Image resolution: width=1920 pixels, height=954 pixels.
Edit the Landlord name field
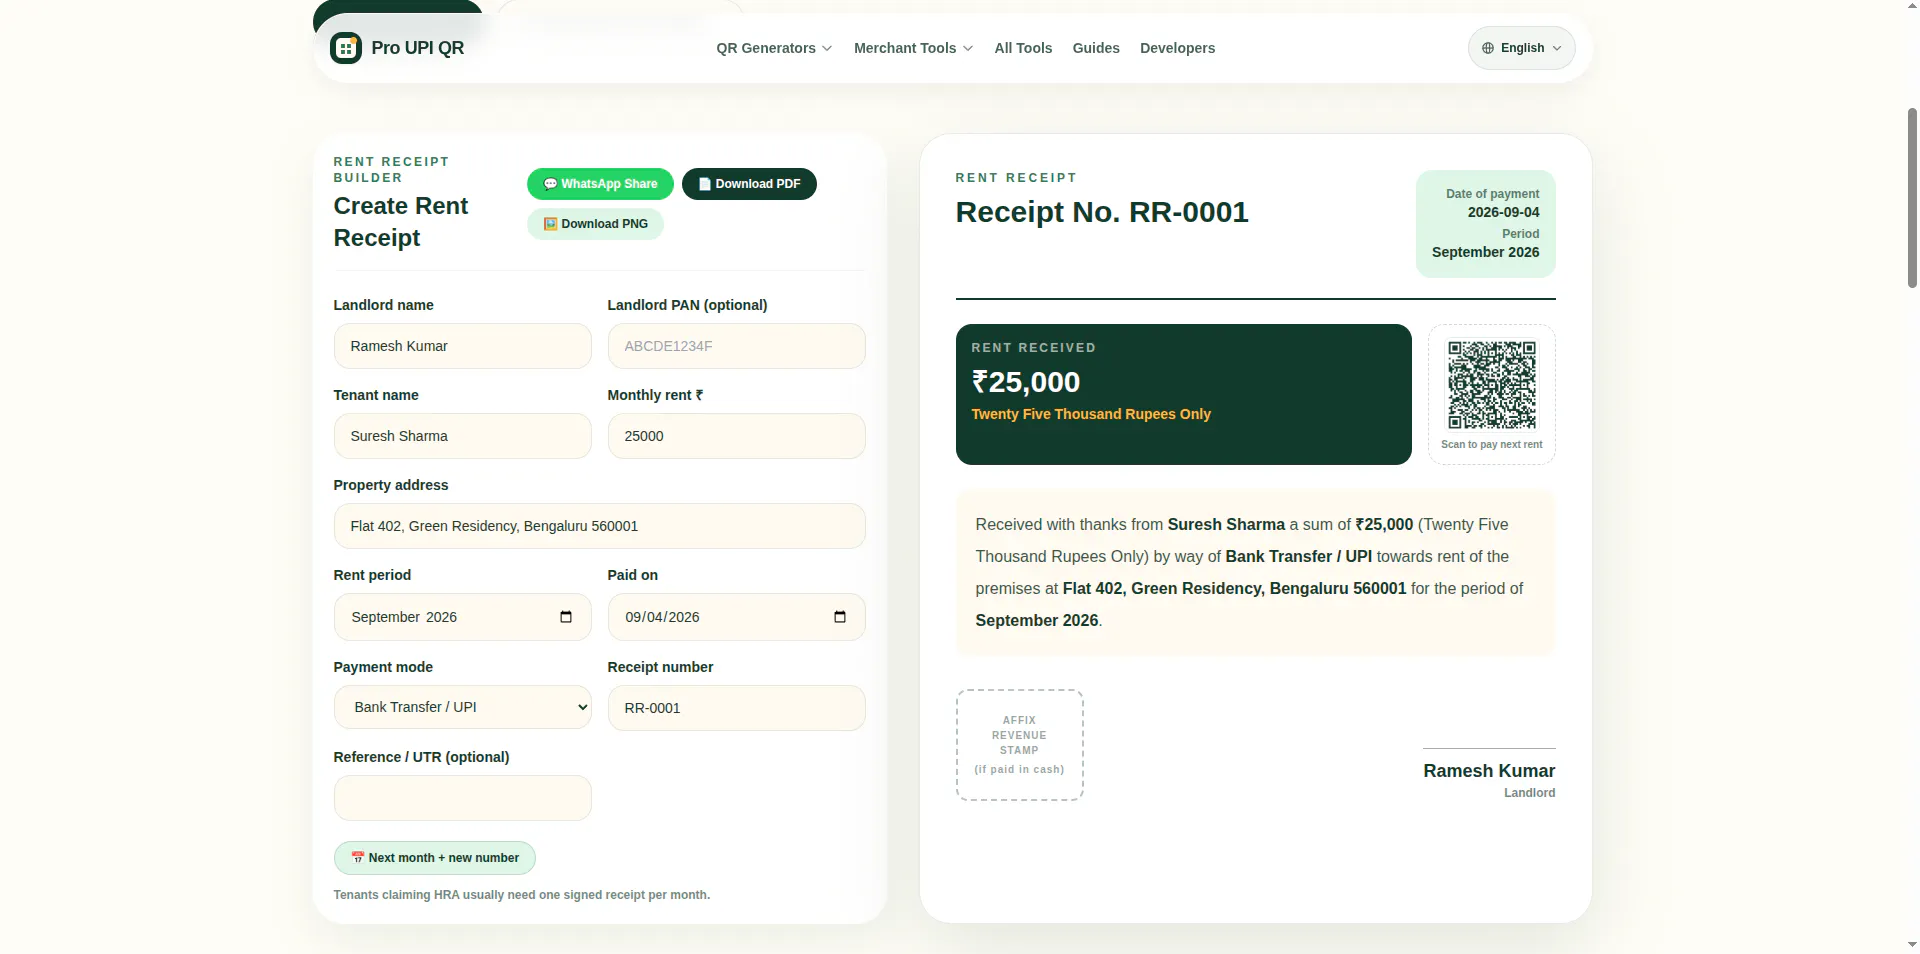462,346
